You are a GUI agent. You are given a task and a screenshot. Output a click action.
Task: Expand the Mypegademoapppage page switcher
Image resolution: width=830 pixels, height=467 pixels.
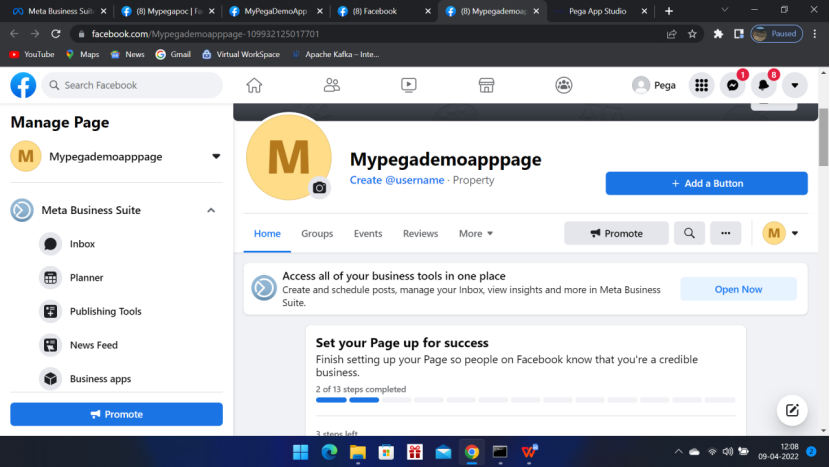[x=216, y=157]
